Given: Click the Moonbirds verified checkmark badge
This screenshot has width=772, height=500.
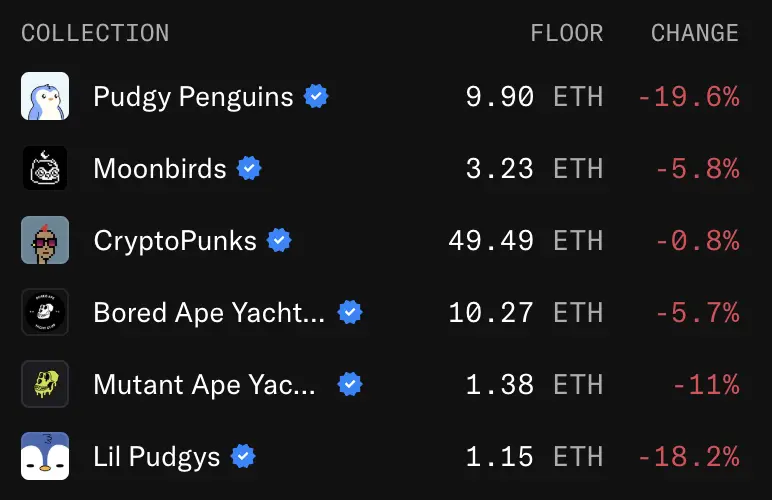Looking at the screenshot, I should point(249,168).
